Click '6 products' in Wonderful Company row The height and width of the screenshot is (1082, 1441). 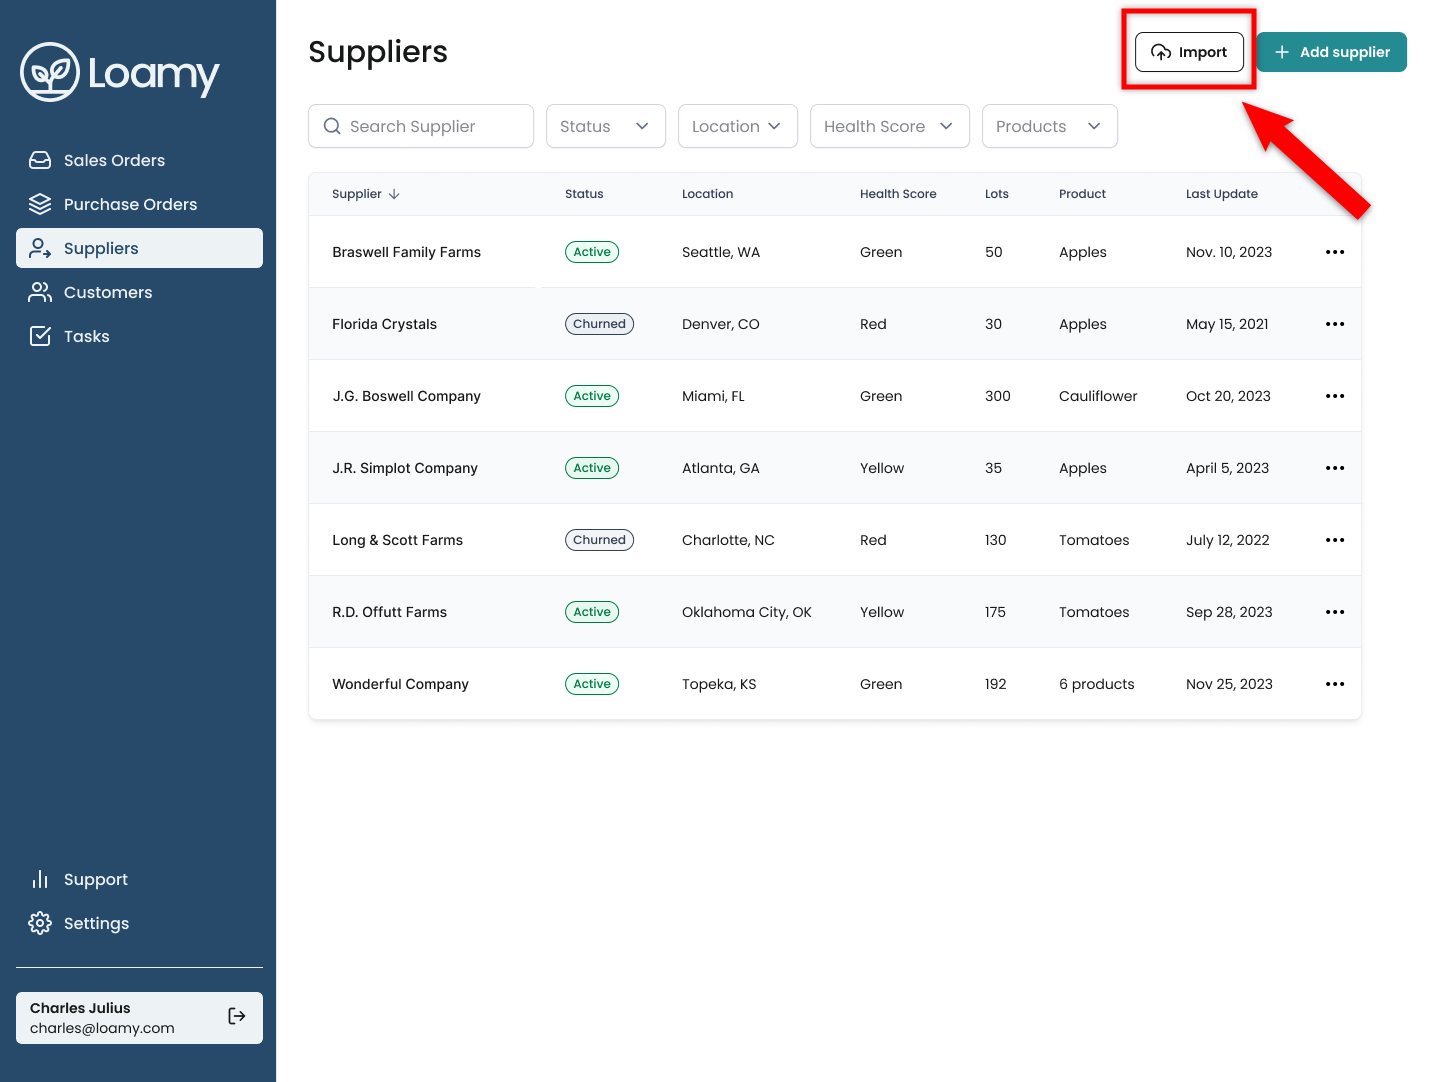pyautogui.click(x=1097, y=684)
